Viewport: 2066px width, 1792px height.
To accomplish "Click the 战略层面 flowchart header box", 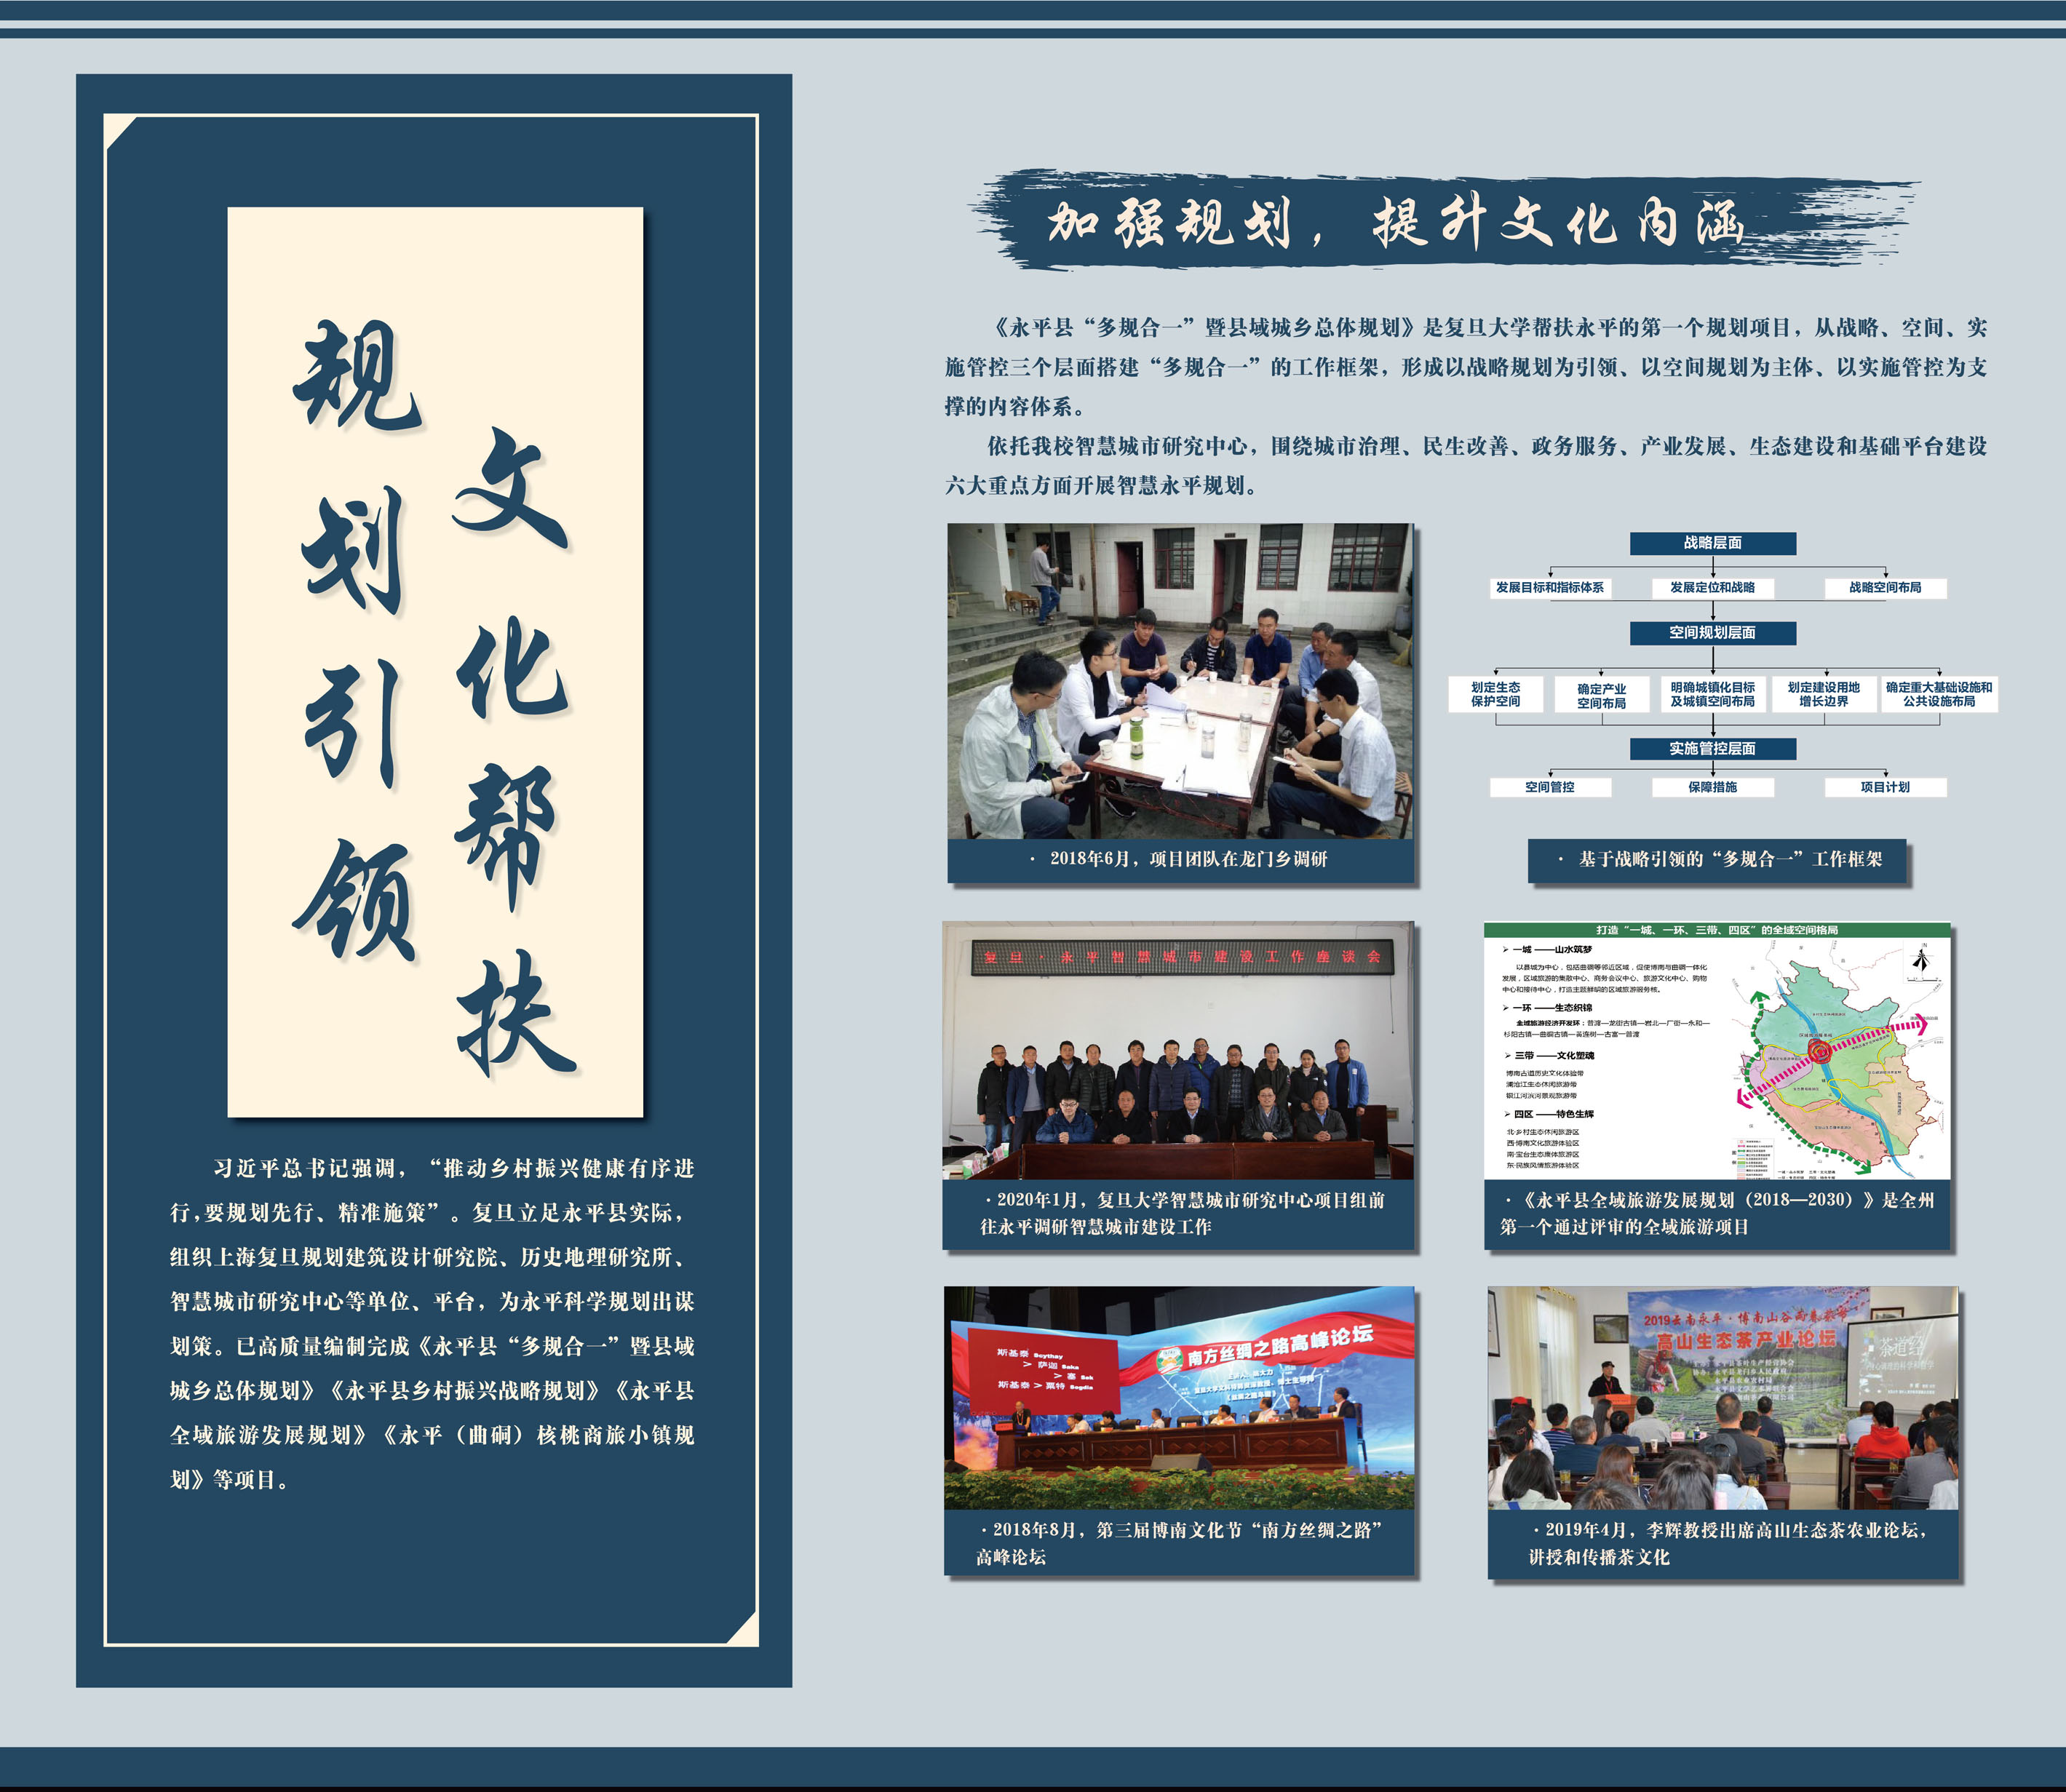I will click(x=1712, y=543).
